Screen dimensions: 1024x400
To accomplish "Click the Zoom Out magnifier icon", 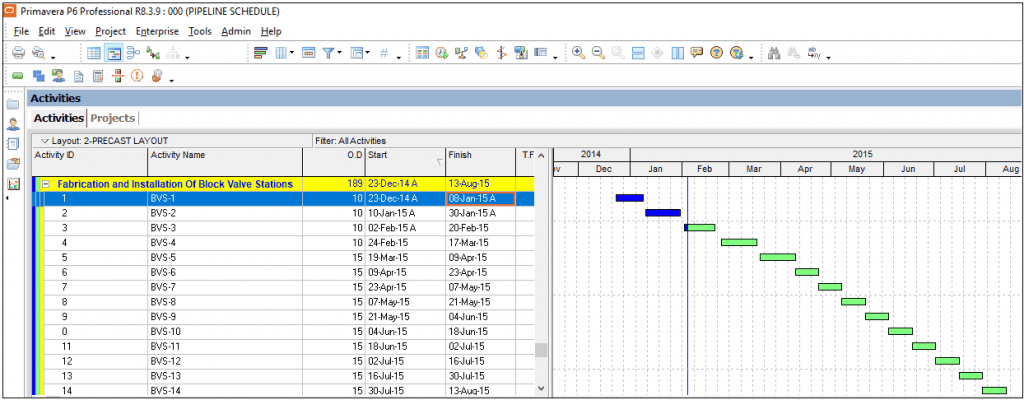I will tap(598, 54).
